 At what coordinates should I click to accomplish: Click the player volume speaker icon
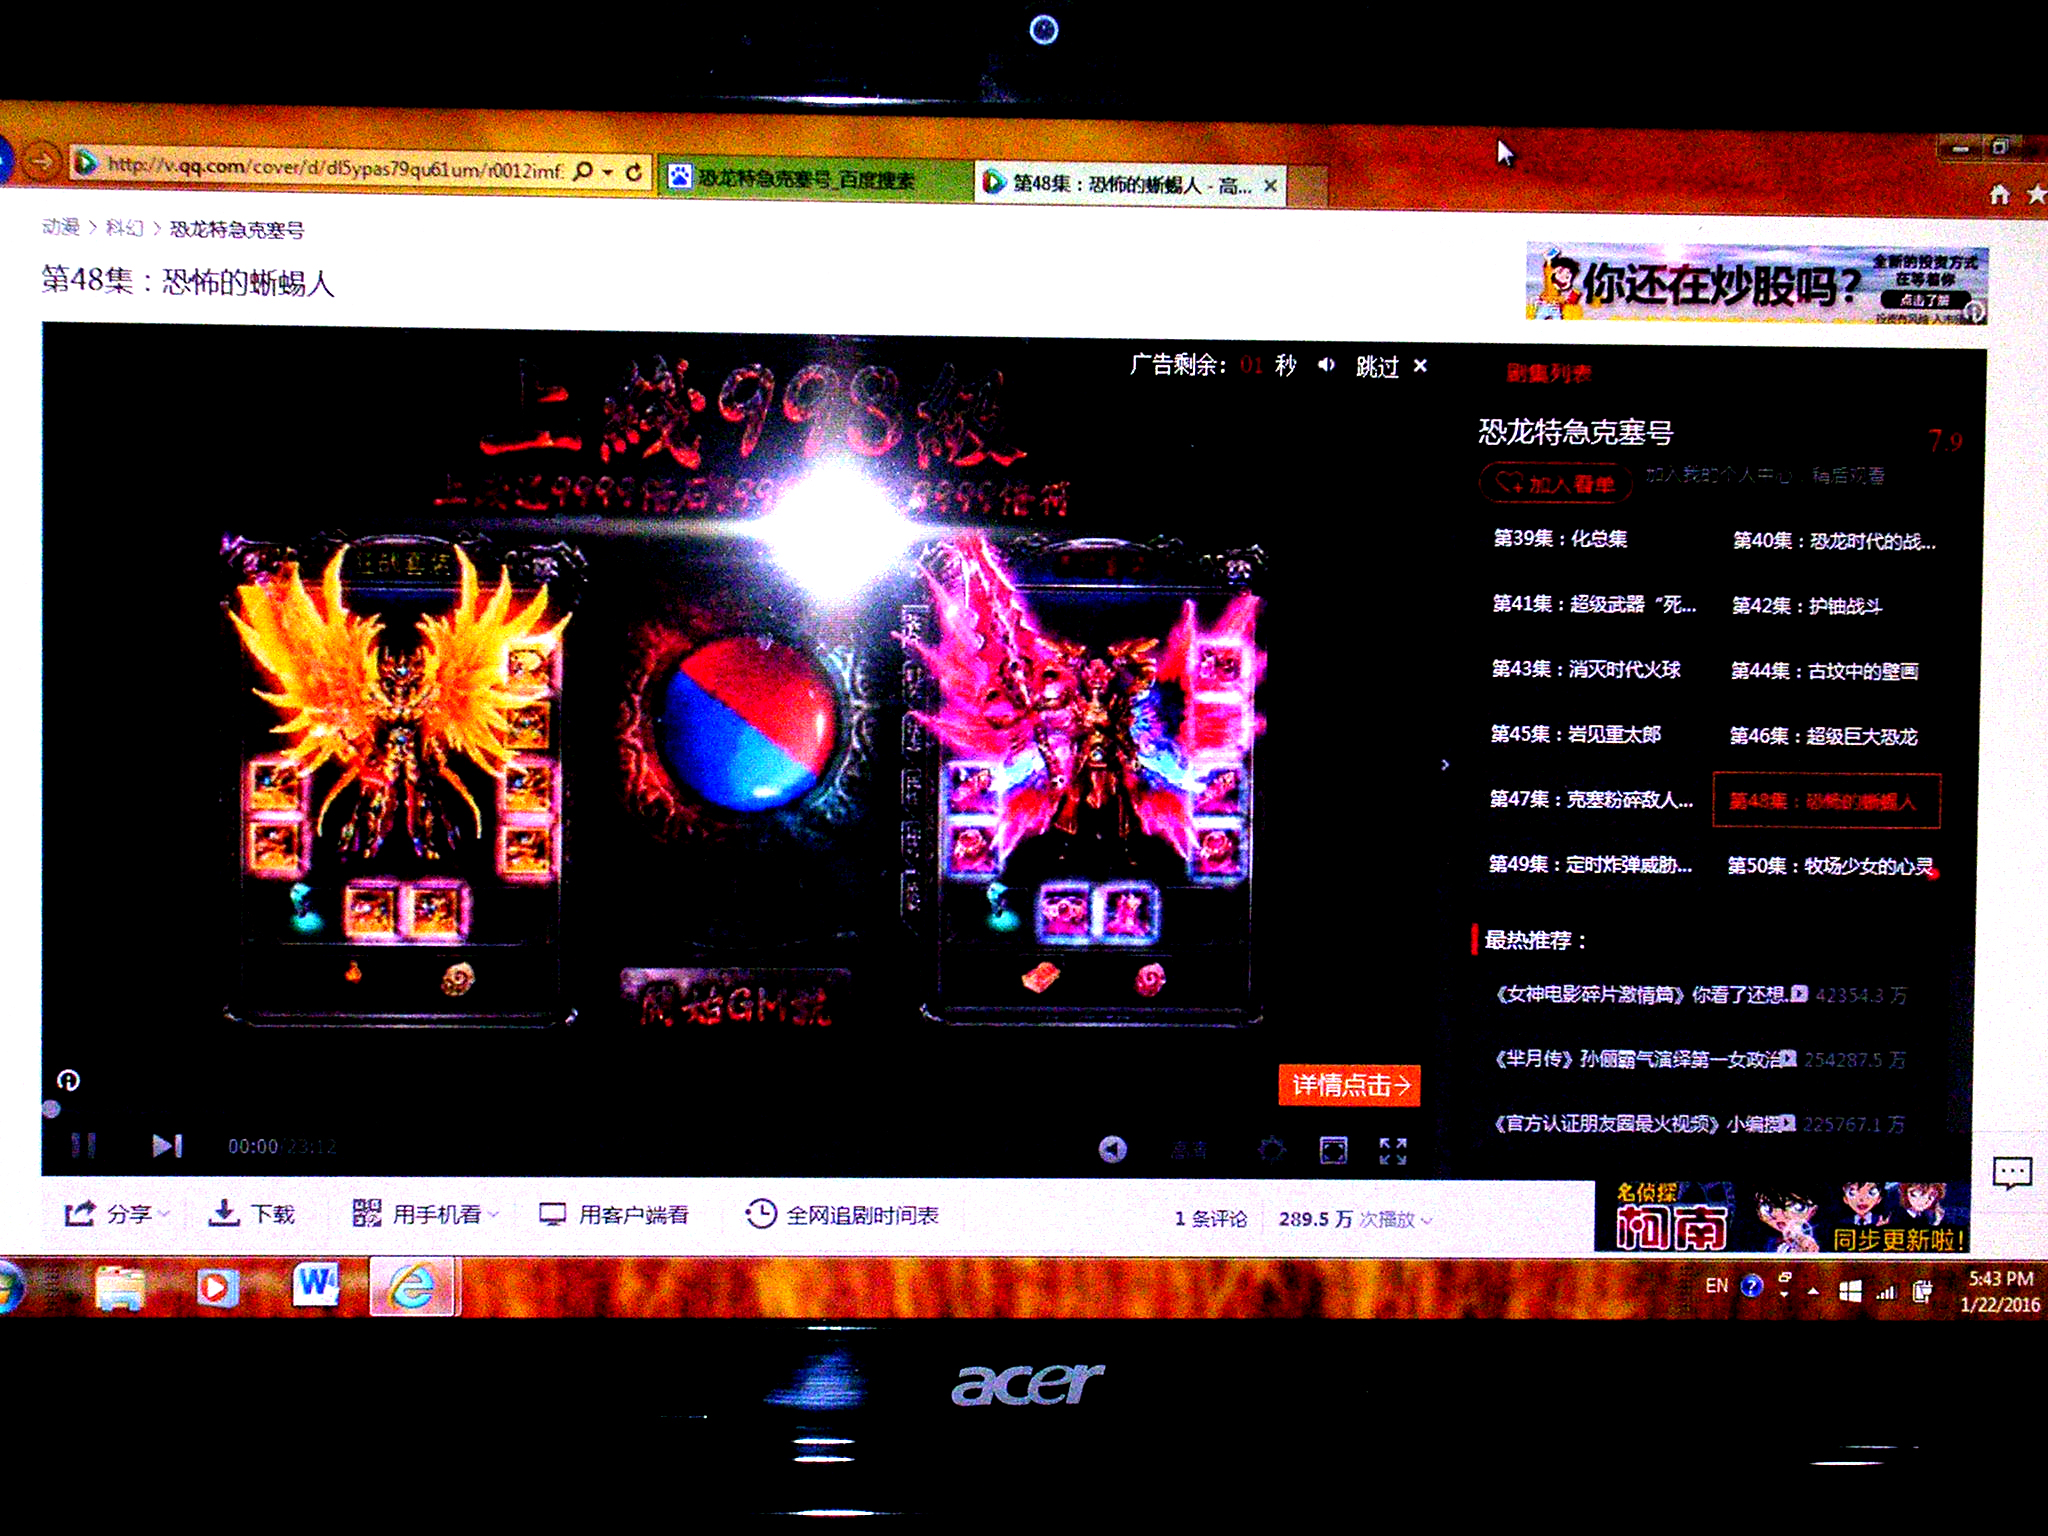coord(1112,1150)
